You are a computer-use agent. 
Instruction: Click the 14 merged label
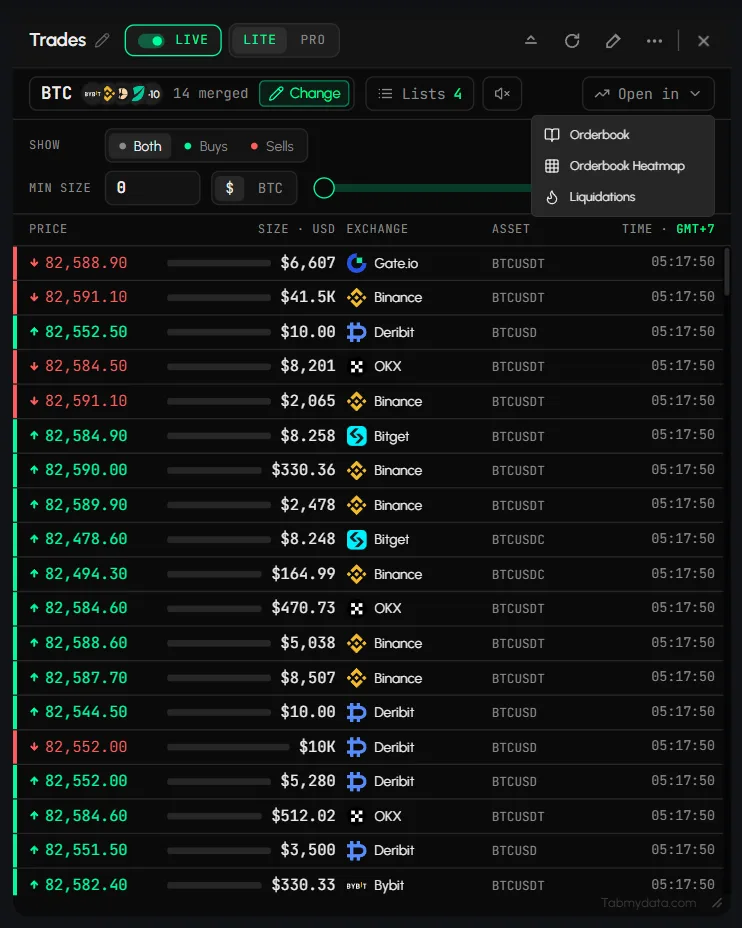(210, 94)
